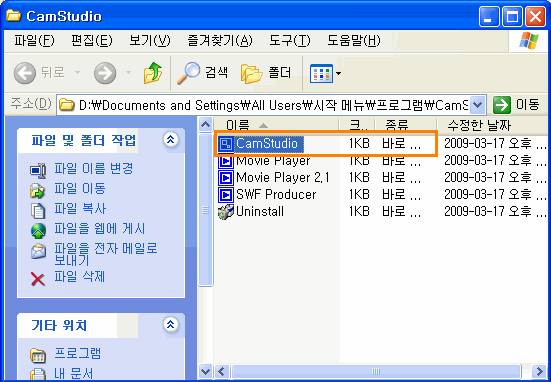
Task: Click the red X delete file icon
Action: tap(38, 279)
